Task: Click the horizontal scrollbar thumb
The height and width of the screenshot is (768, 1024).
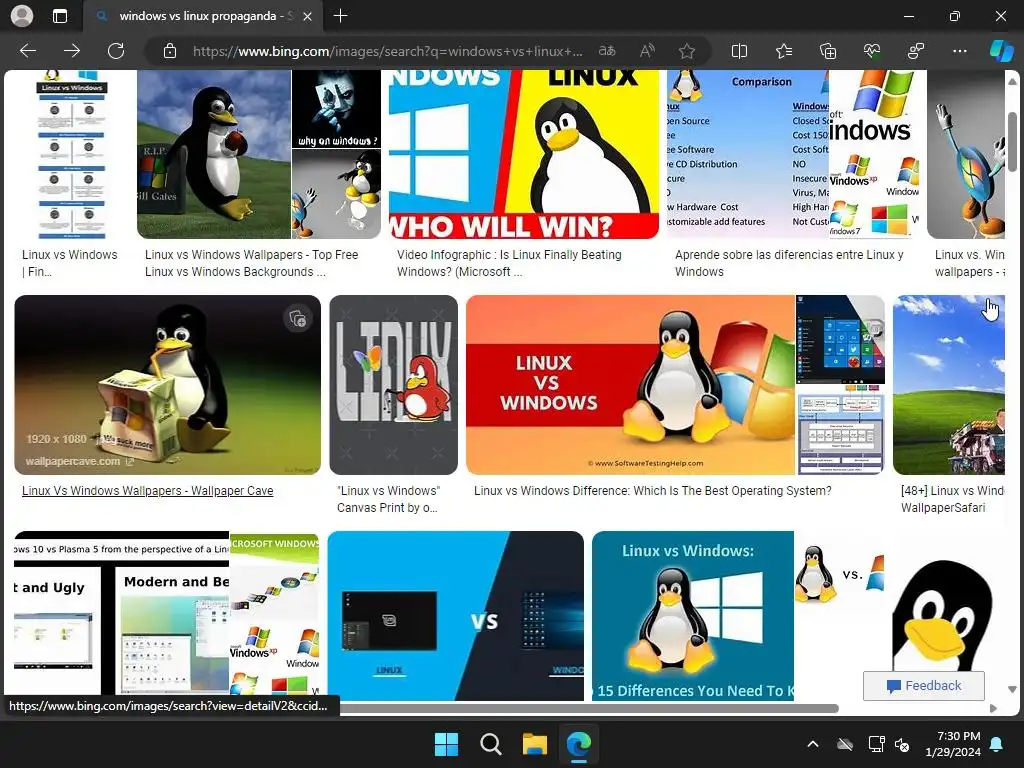Action: point(589,709)
